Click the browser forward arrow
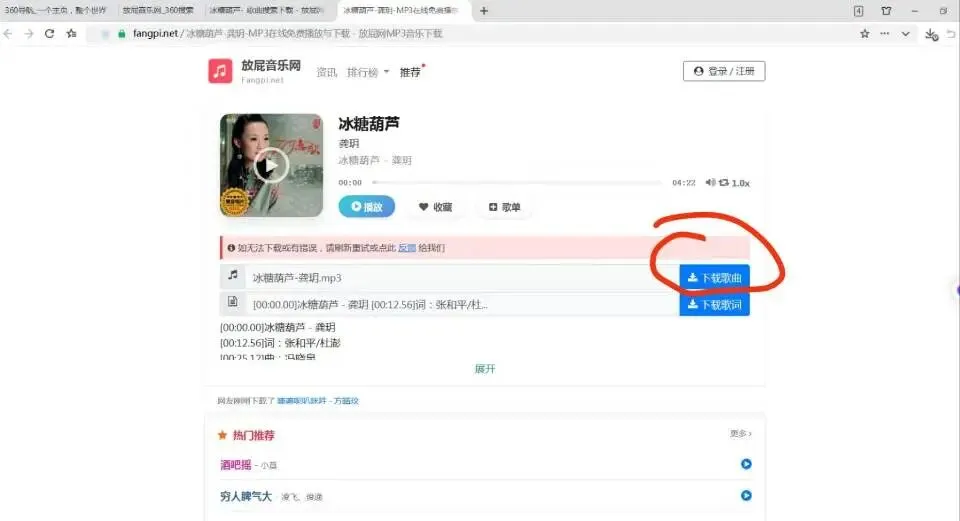 tap(29, 34)
